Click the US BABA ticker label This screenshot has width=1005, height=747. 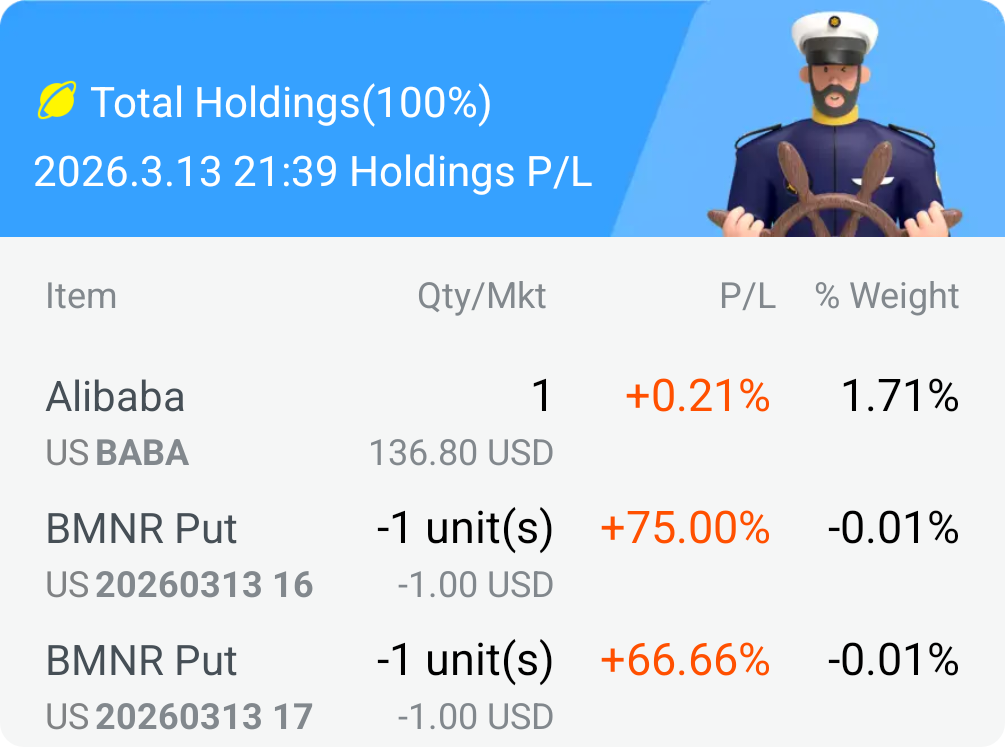point(117,453)
